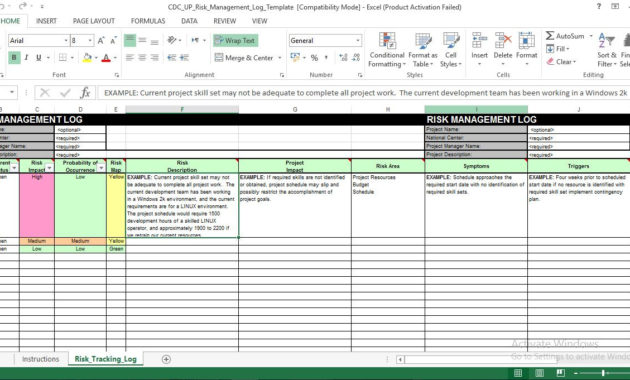Open the font size dropdown
Viewport: 630px width, 380px height.
tap(90, 41)
